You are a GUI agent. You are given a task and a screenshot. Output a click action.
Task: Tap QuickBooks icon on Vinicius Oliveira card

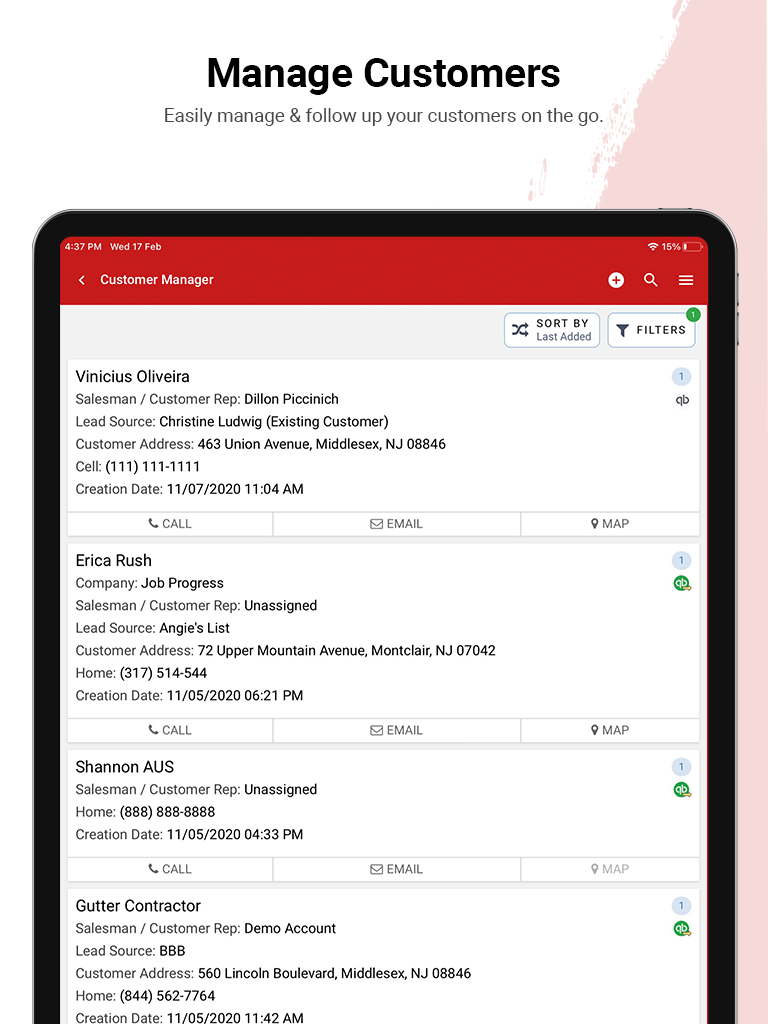click(682, 400)
